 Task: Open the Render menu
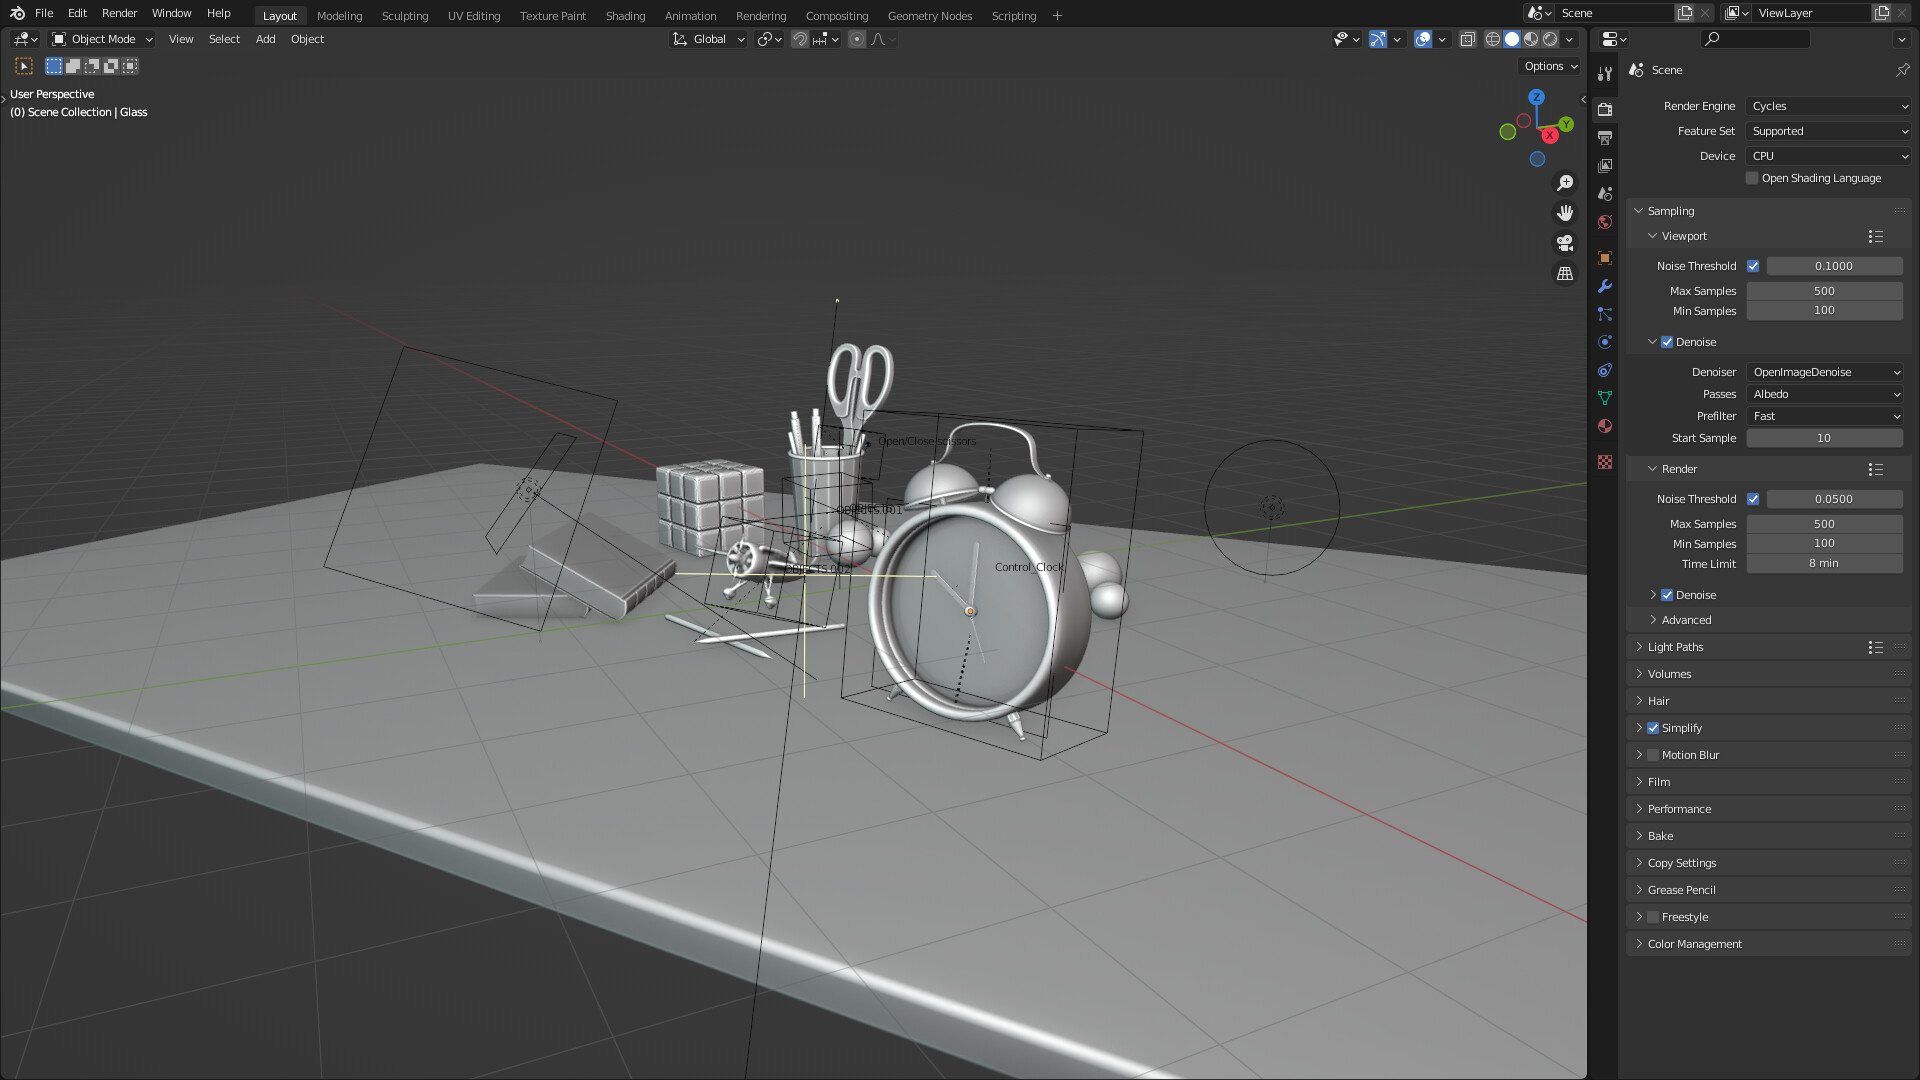click(x=119, y=13)
